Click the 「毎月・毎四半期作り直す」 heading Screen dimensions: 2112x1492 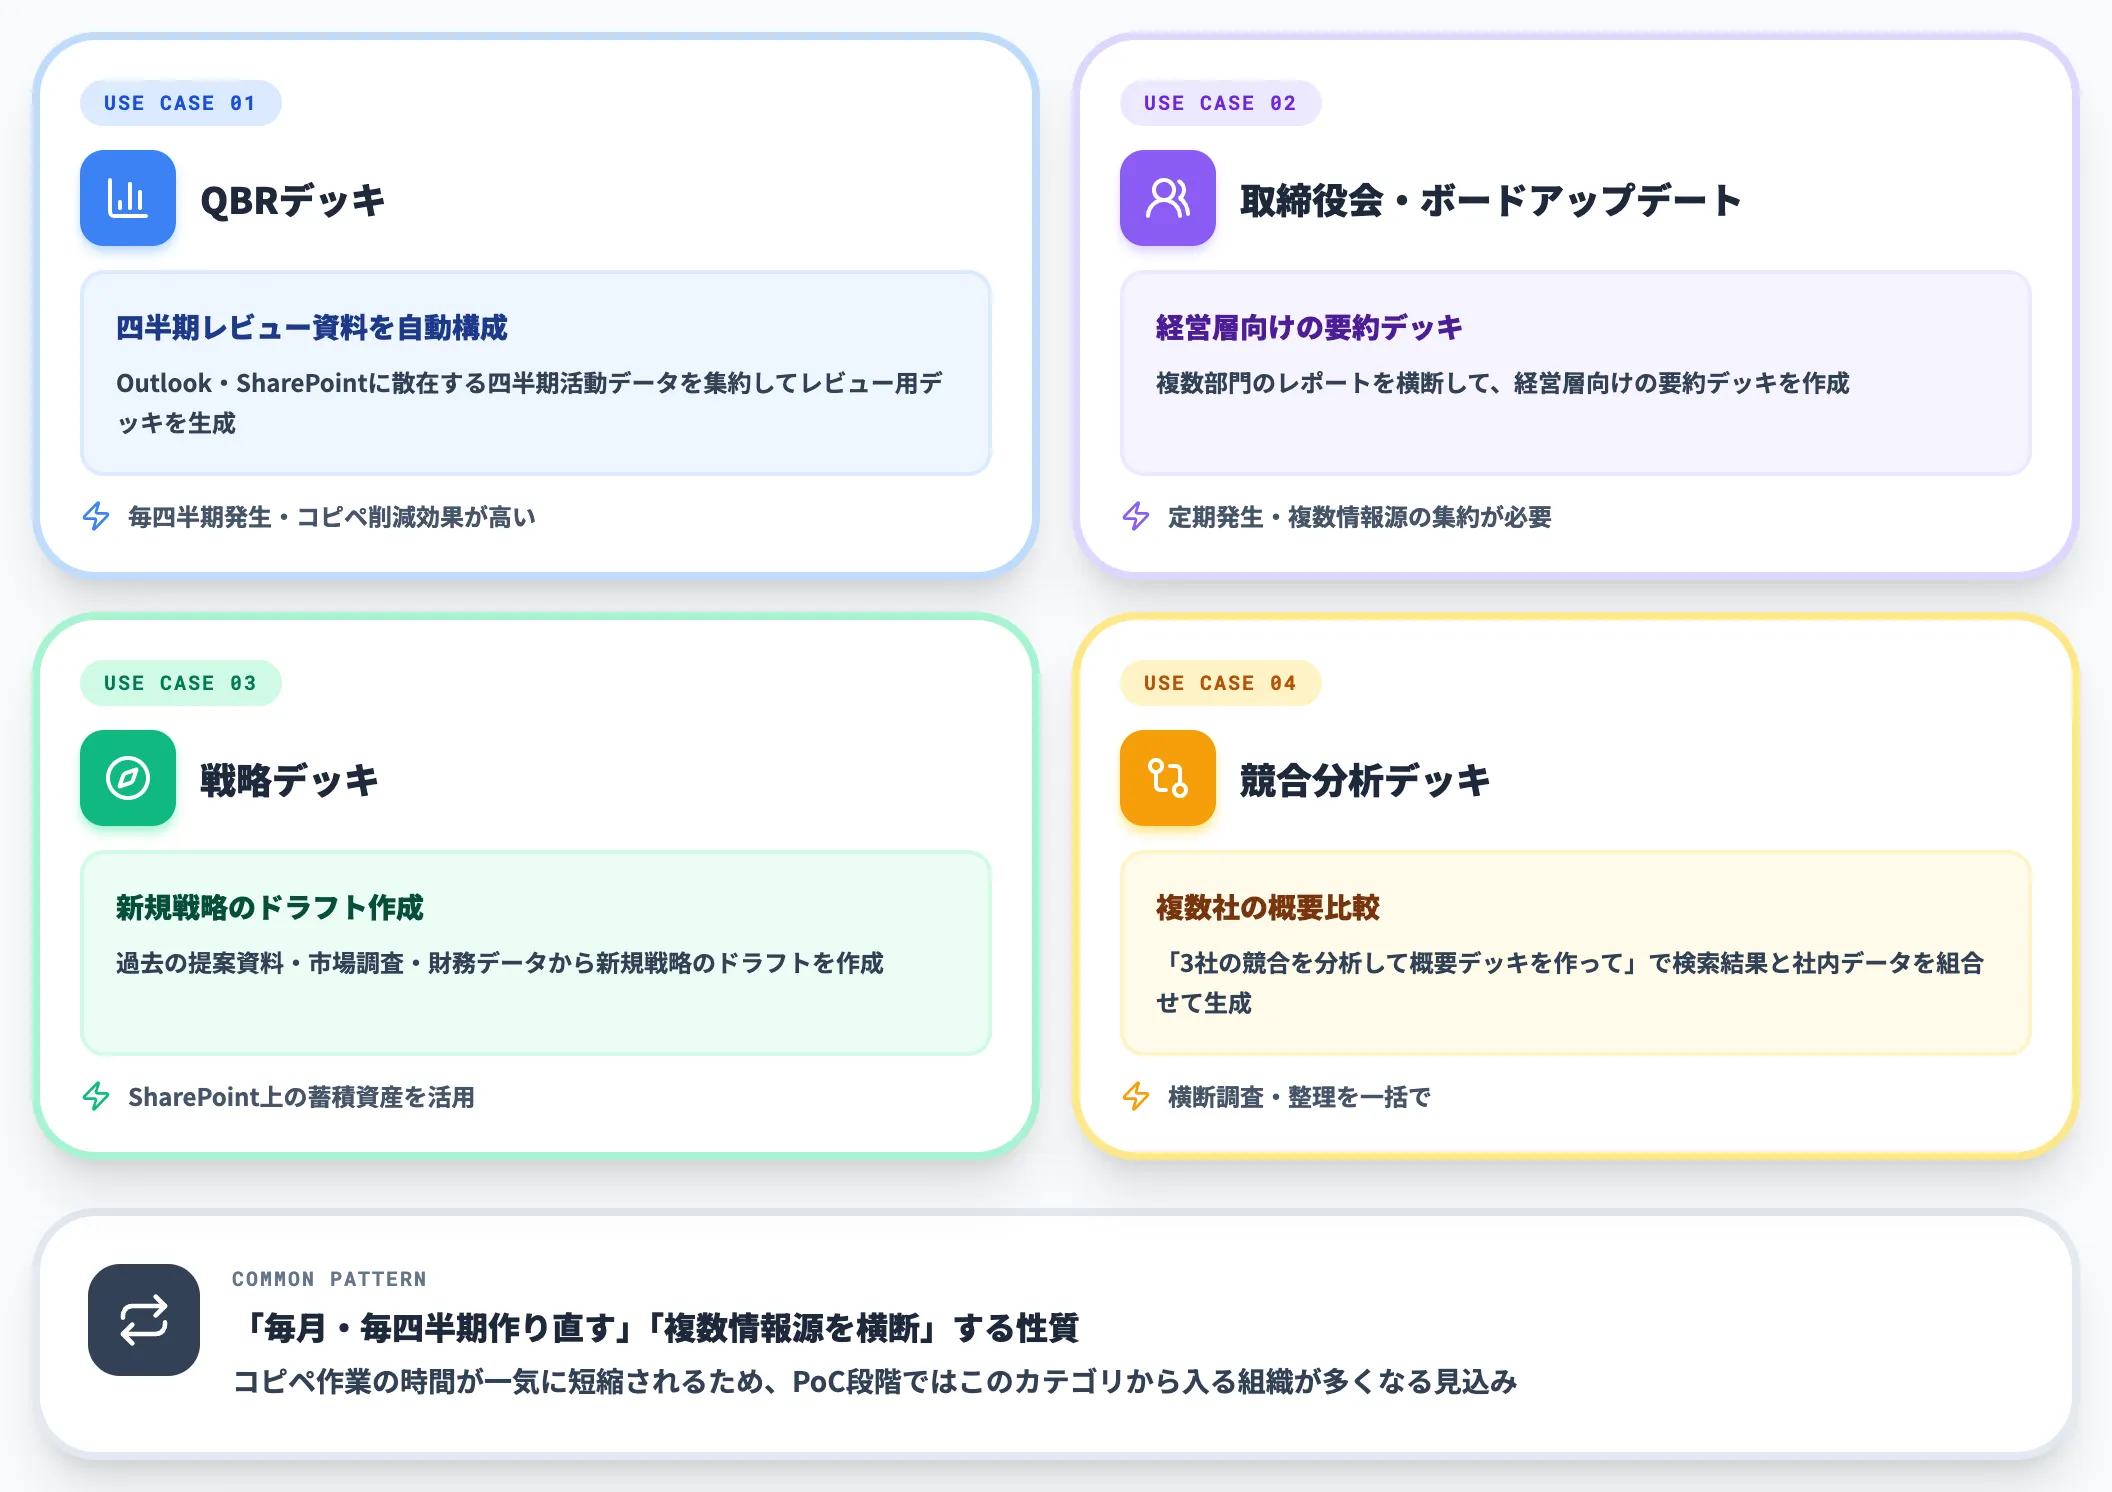click(x=656, y=1328)
